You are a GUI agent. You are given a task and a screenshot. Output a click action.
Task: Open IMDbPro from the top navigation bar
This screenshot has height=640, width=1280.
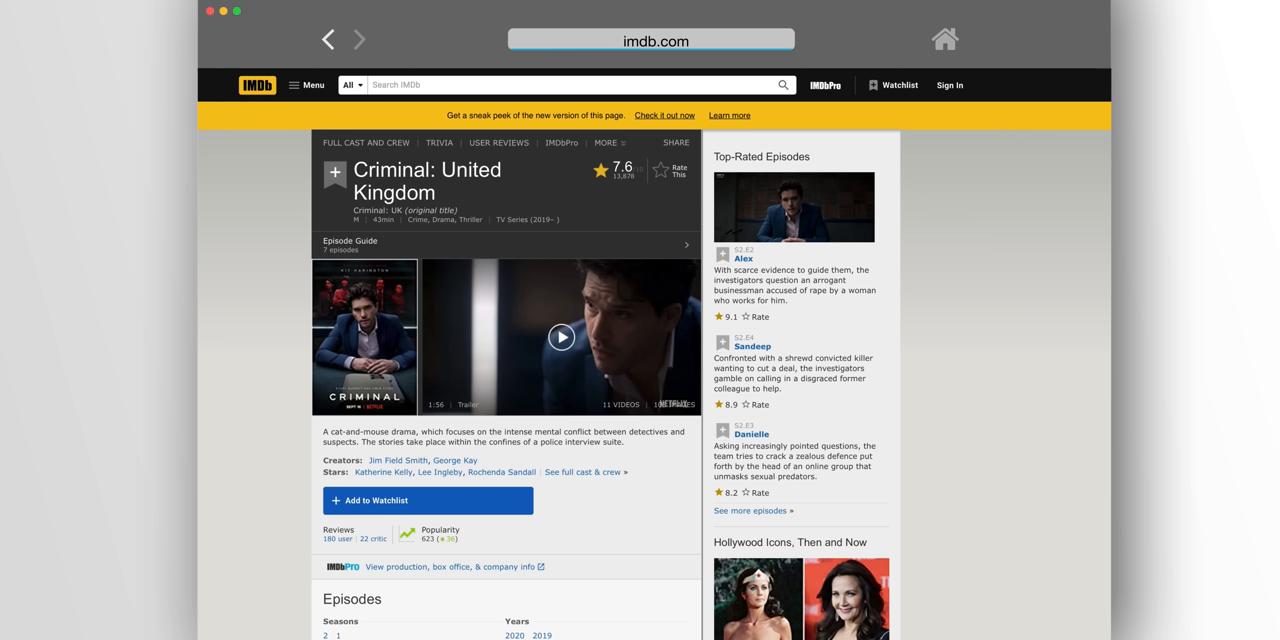coord(825,85)
